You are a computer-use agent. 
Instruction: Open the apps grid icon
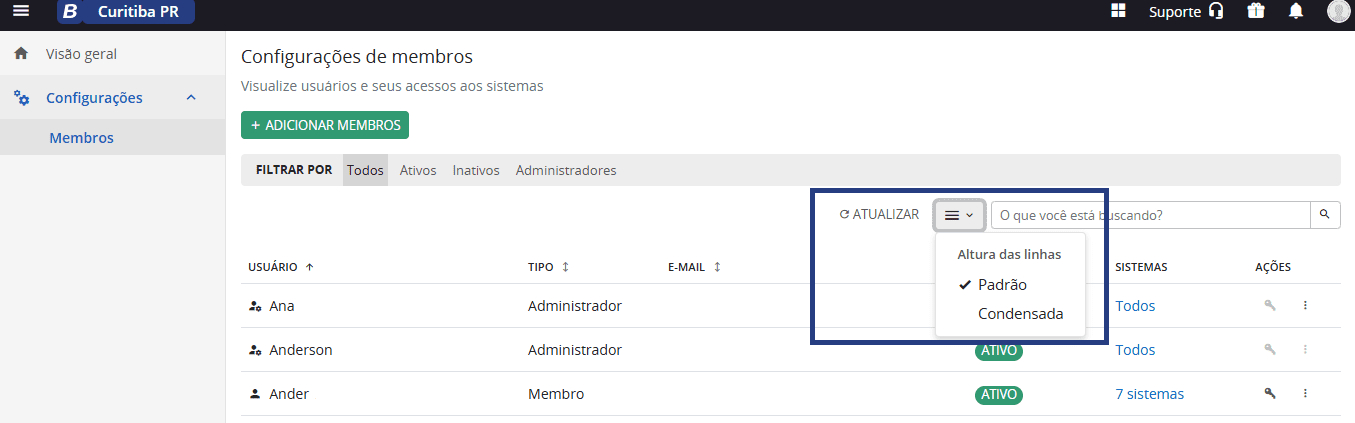pyautogui.click(x=1118, y=12)
